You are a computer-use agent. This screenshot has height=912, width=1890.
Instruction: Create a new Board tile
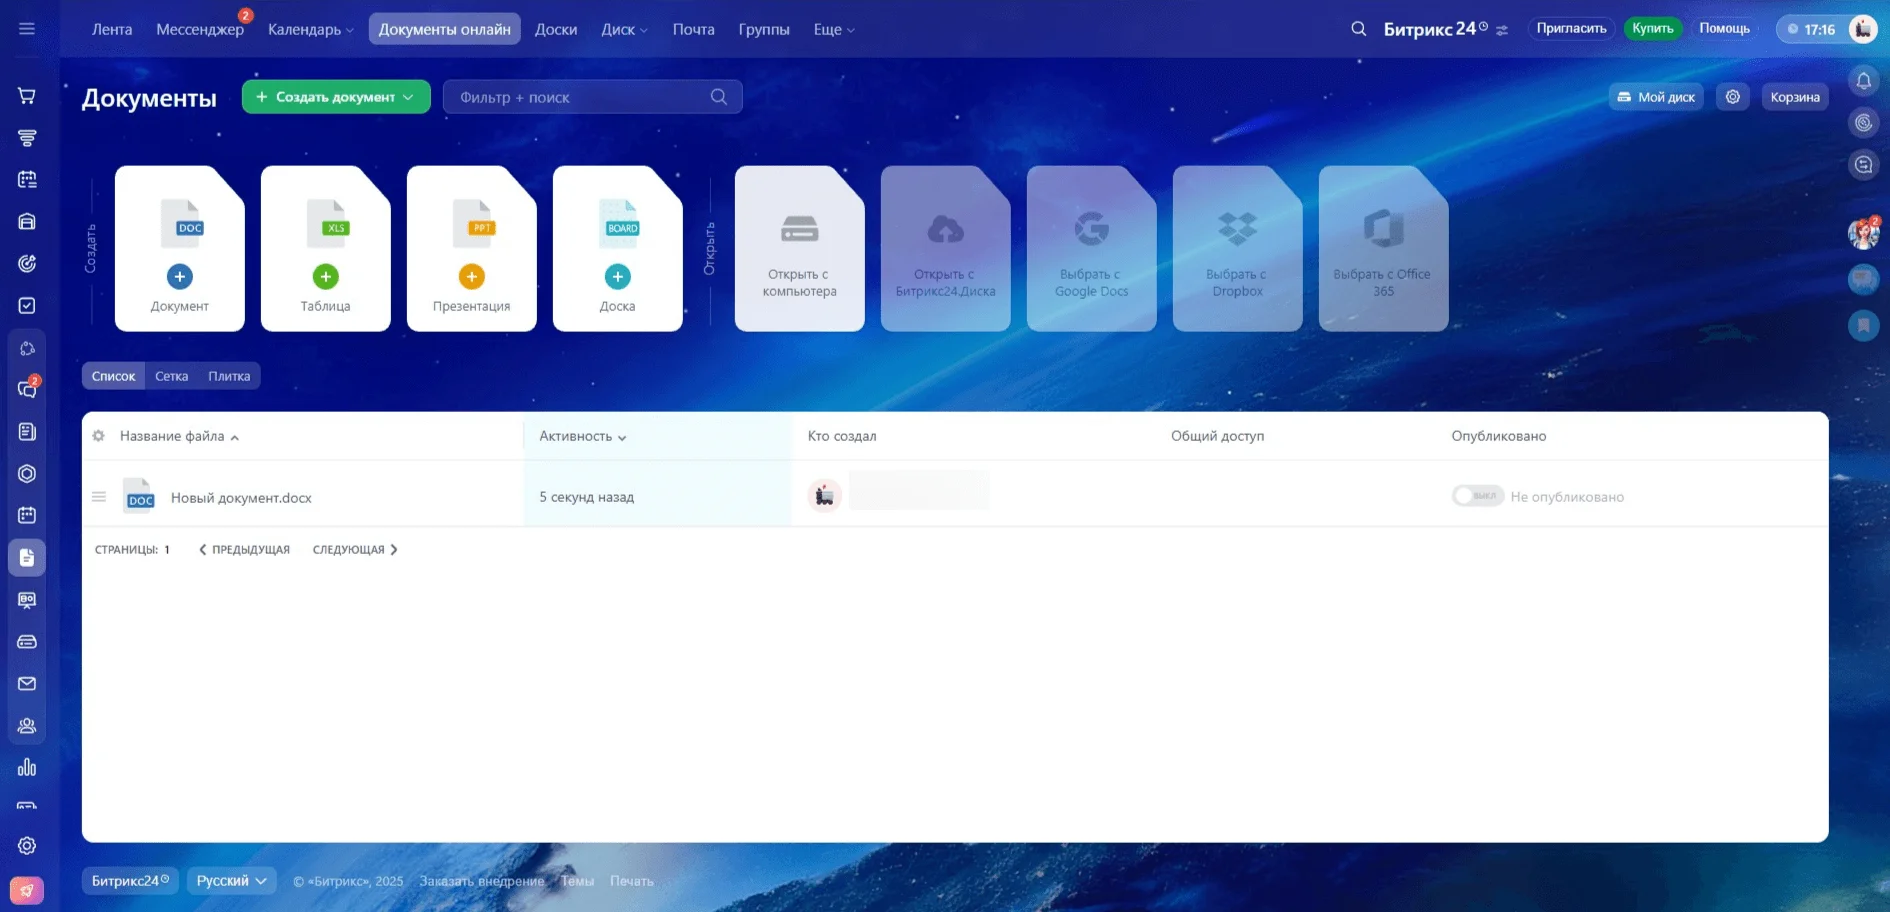pyautogui.click(x=618, y=248)
